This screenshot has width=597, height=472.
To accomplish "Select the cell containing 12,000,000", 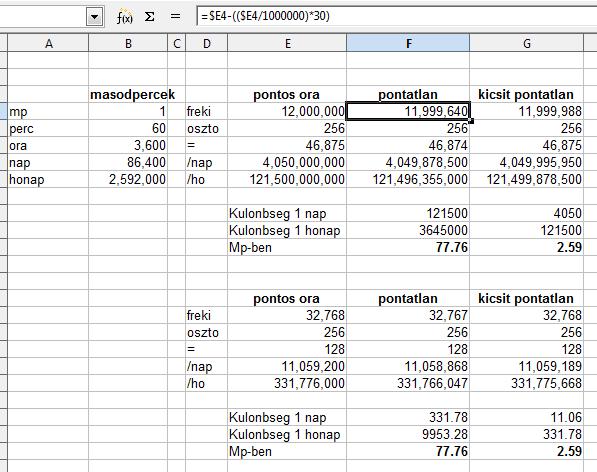I will [x=287, y=112].
